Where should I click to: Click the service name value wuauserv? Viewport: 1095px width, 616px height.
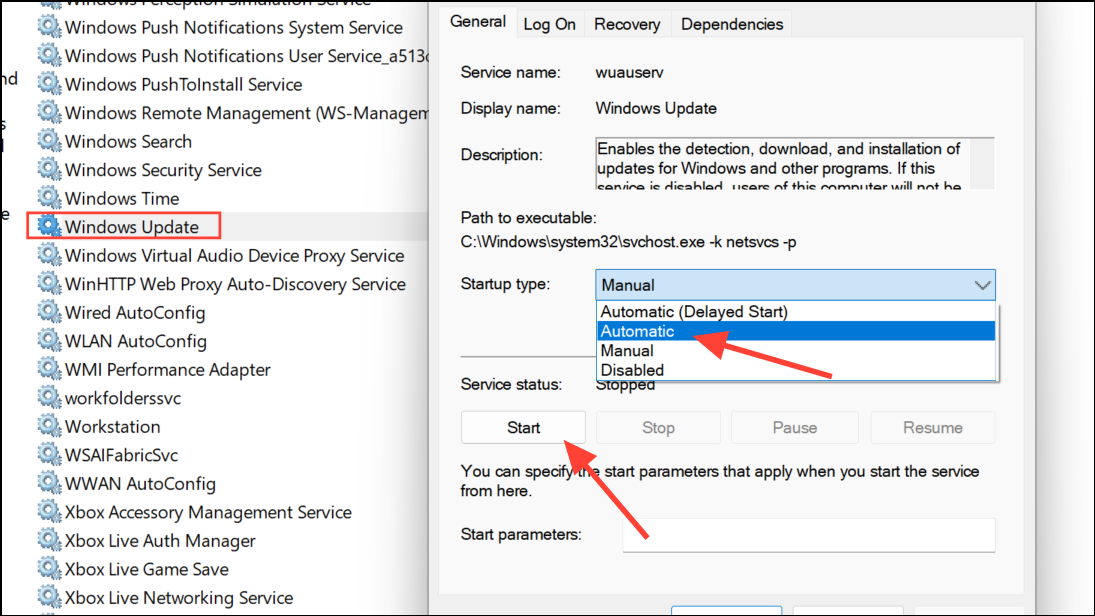(x=629, y=73)
